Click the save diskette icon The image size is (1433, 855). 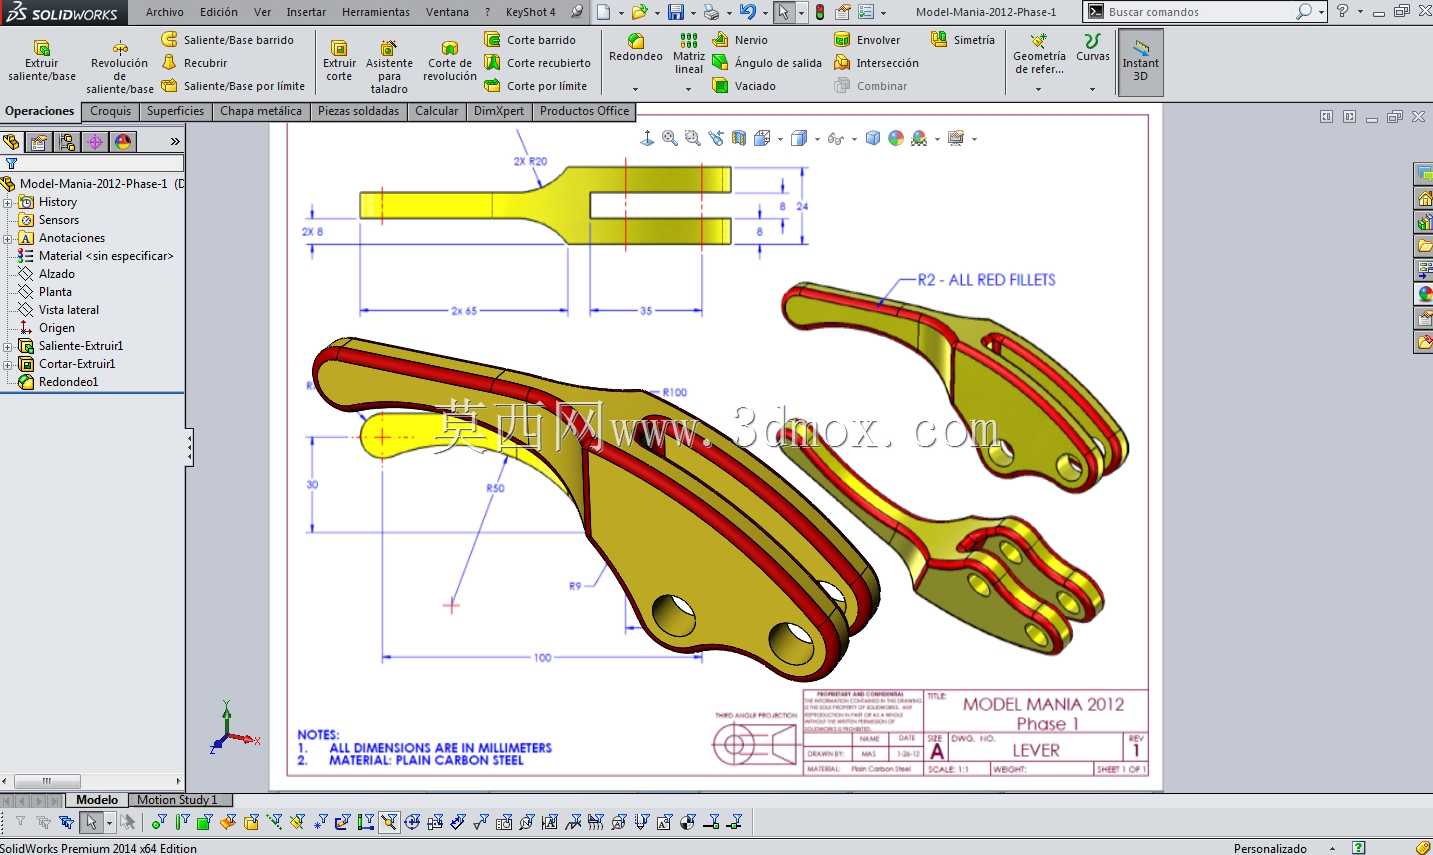click(676, 12)
